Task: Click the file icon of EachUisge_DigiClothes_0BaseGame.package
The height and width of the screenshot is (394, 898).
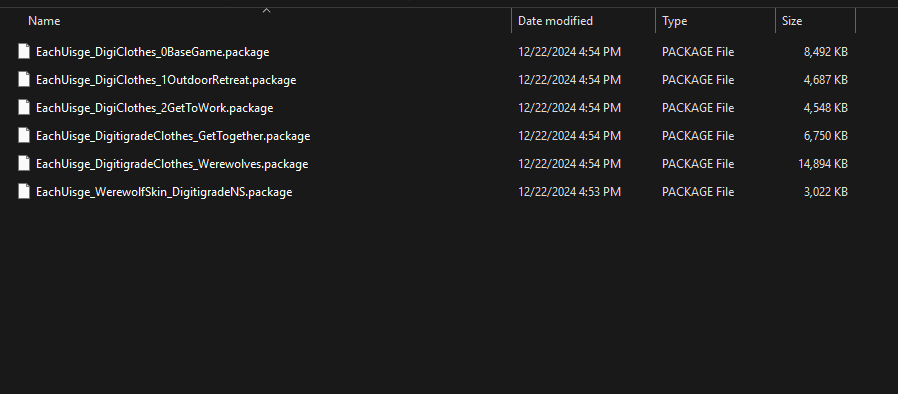Action: click(x=23, y=52)
